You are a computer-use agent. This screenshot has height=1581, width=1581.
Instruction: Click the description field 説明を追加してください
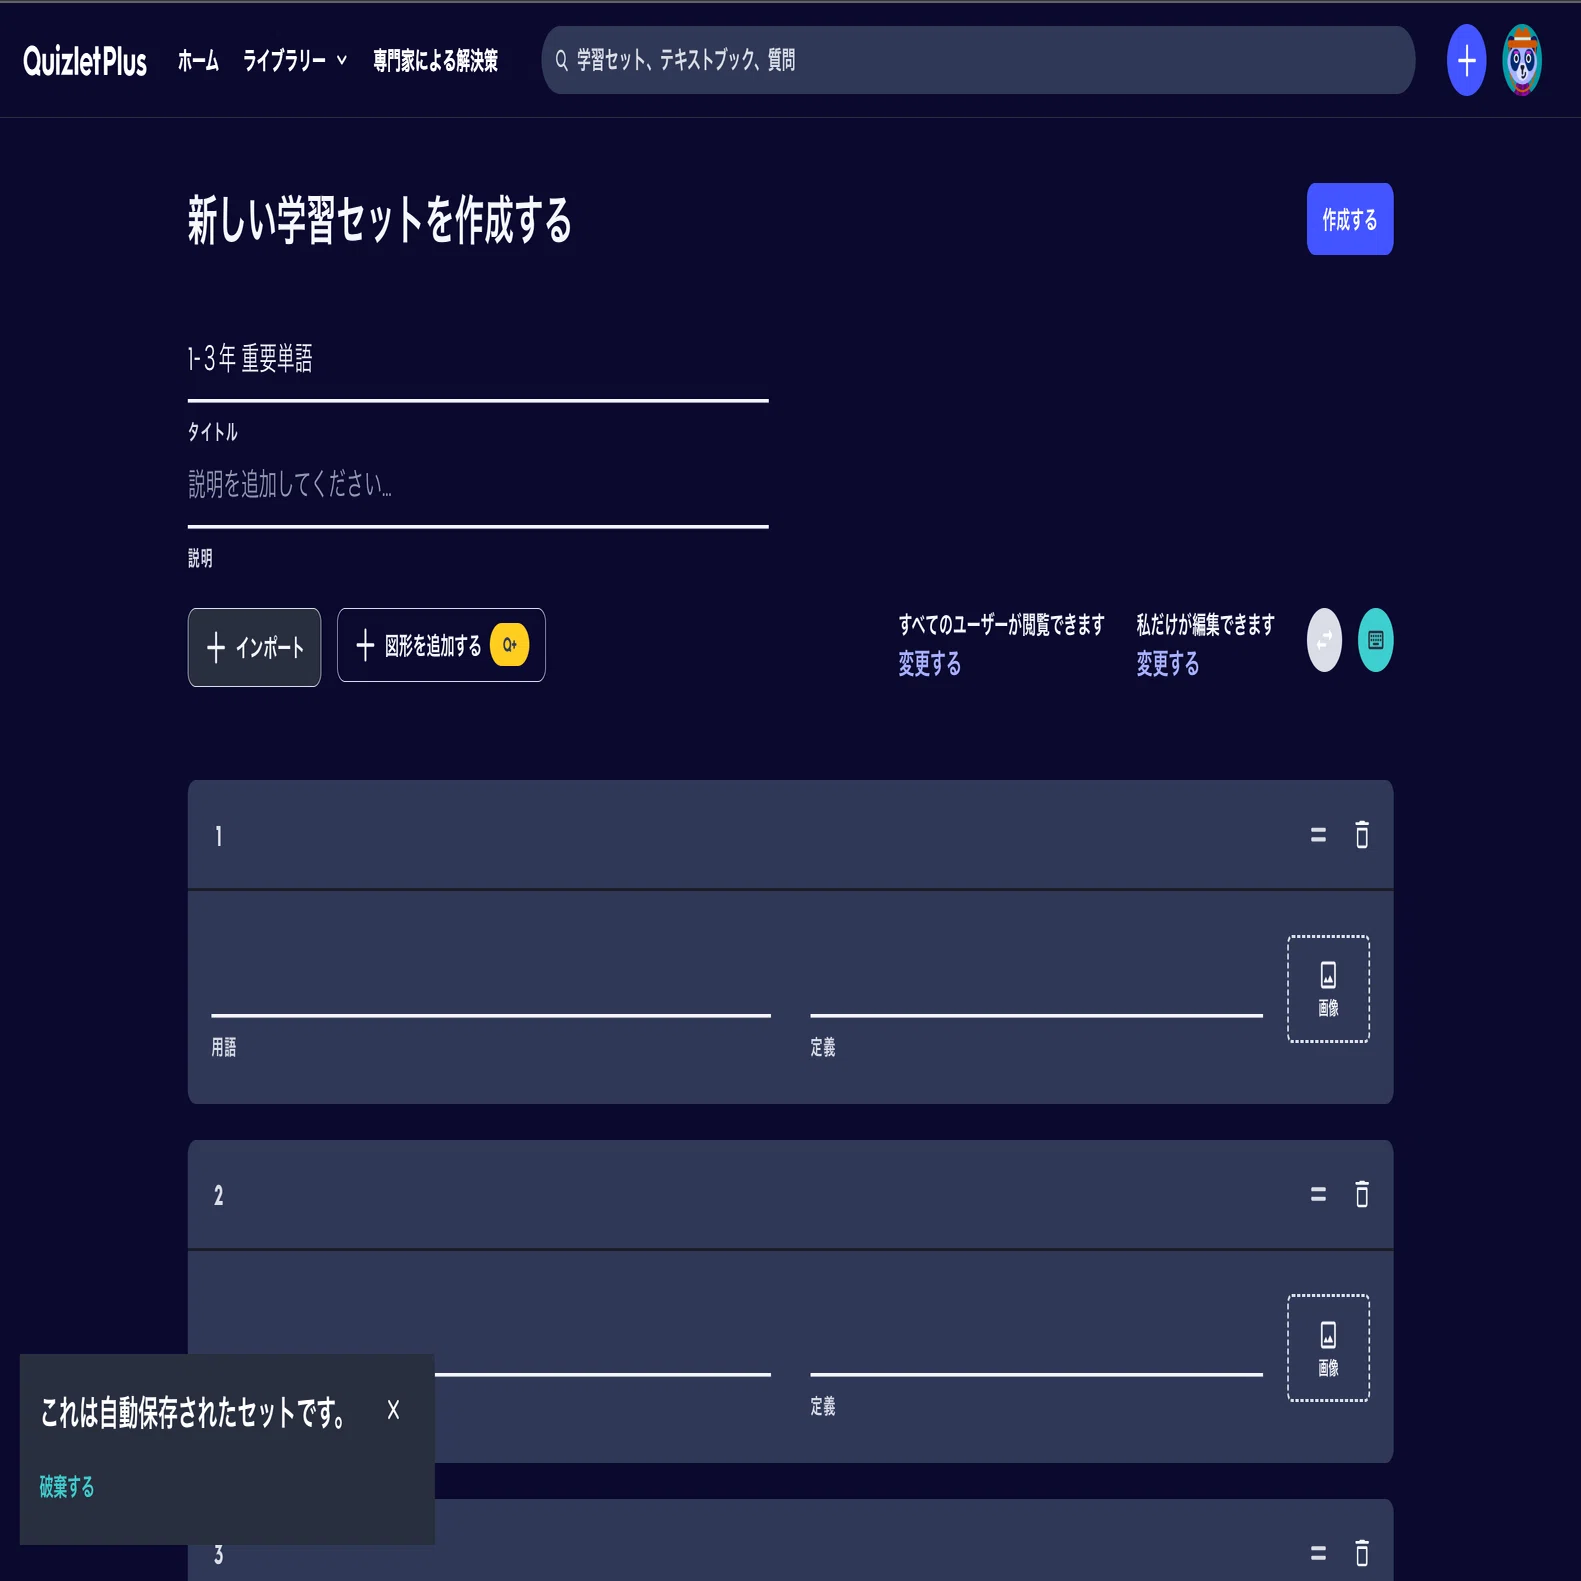click(x=478, y=485)
